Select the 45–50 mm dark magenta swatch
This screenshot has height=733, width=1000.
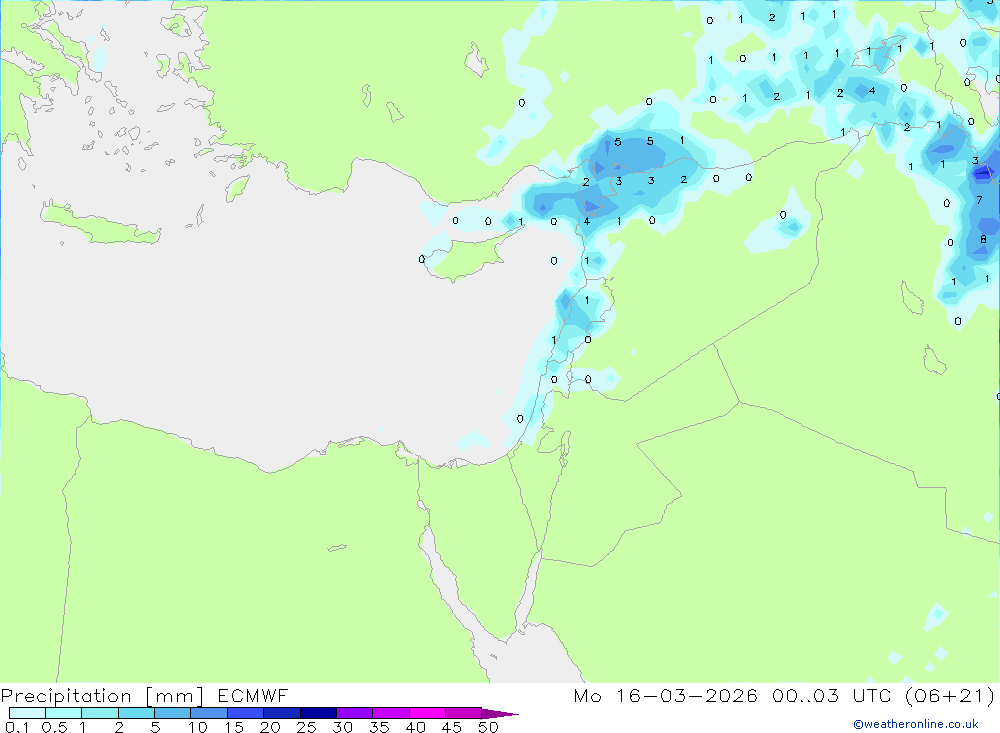click(464, 713)
